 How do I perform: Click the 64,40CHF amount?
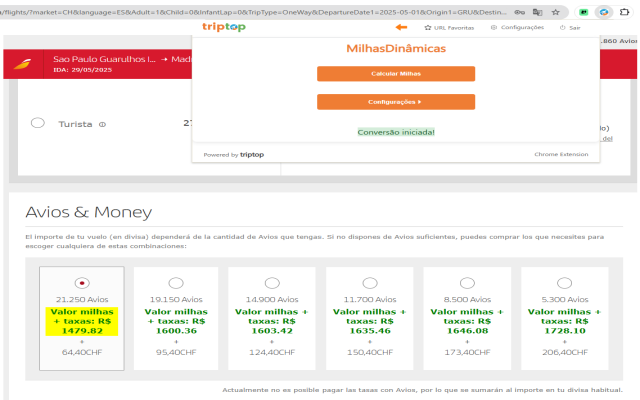(82, 352)
